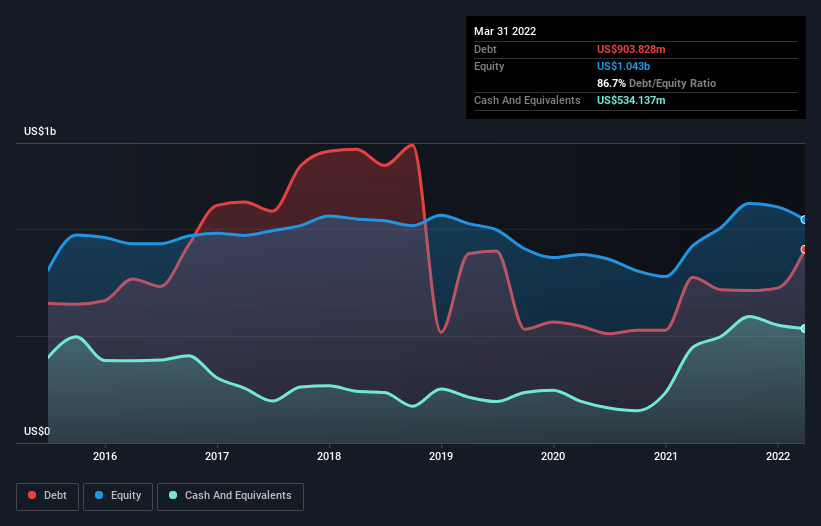
Task: Click the US$0 y-axis label
Action: tap(37, 431)
